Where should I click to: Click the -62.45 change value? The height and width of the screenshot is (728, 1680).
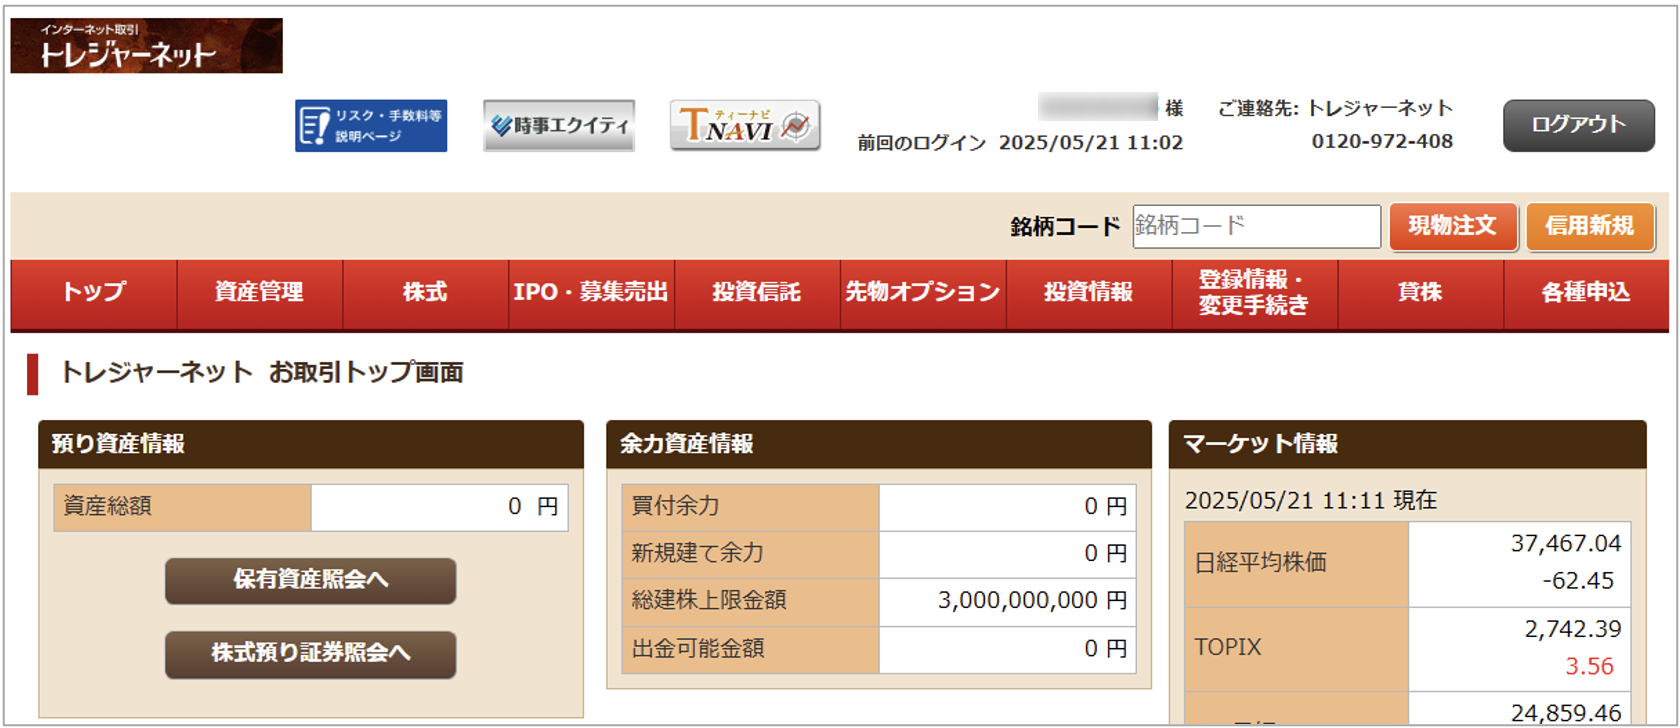(x=1578, y=581)
